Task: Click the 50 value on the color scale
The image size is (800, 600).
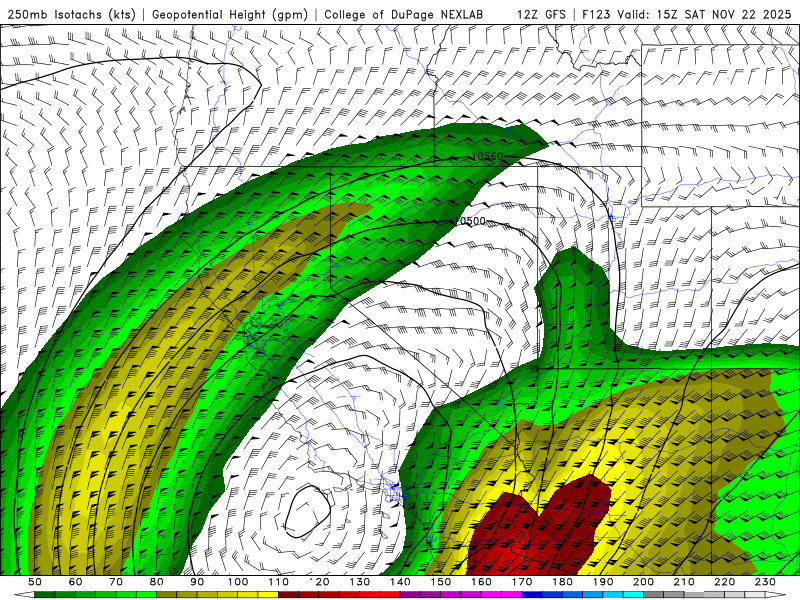Action: click(x=35, y=582)
